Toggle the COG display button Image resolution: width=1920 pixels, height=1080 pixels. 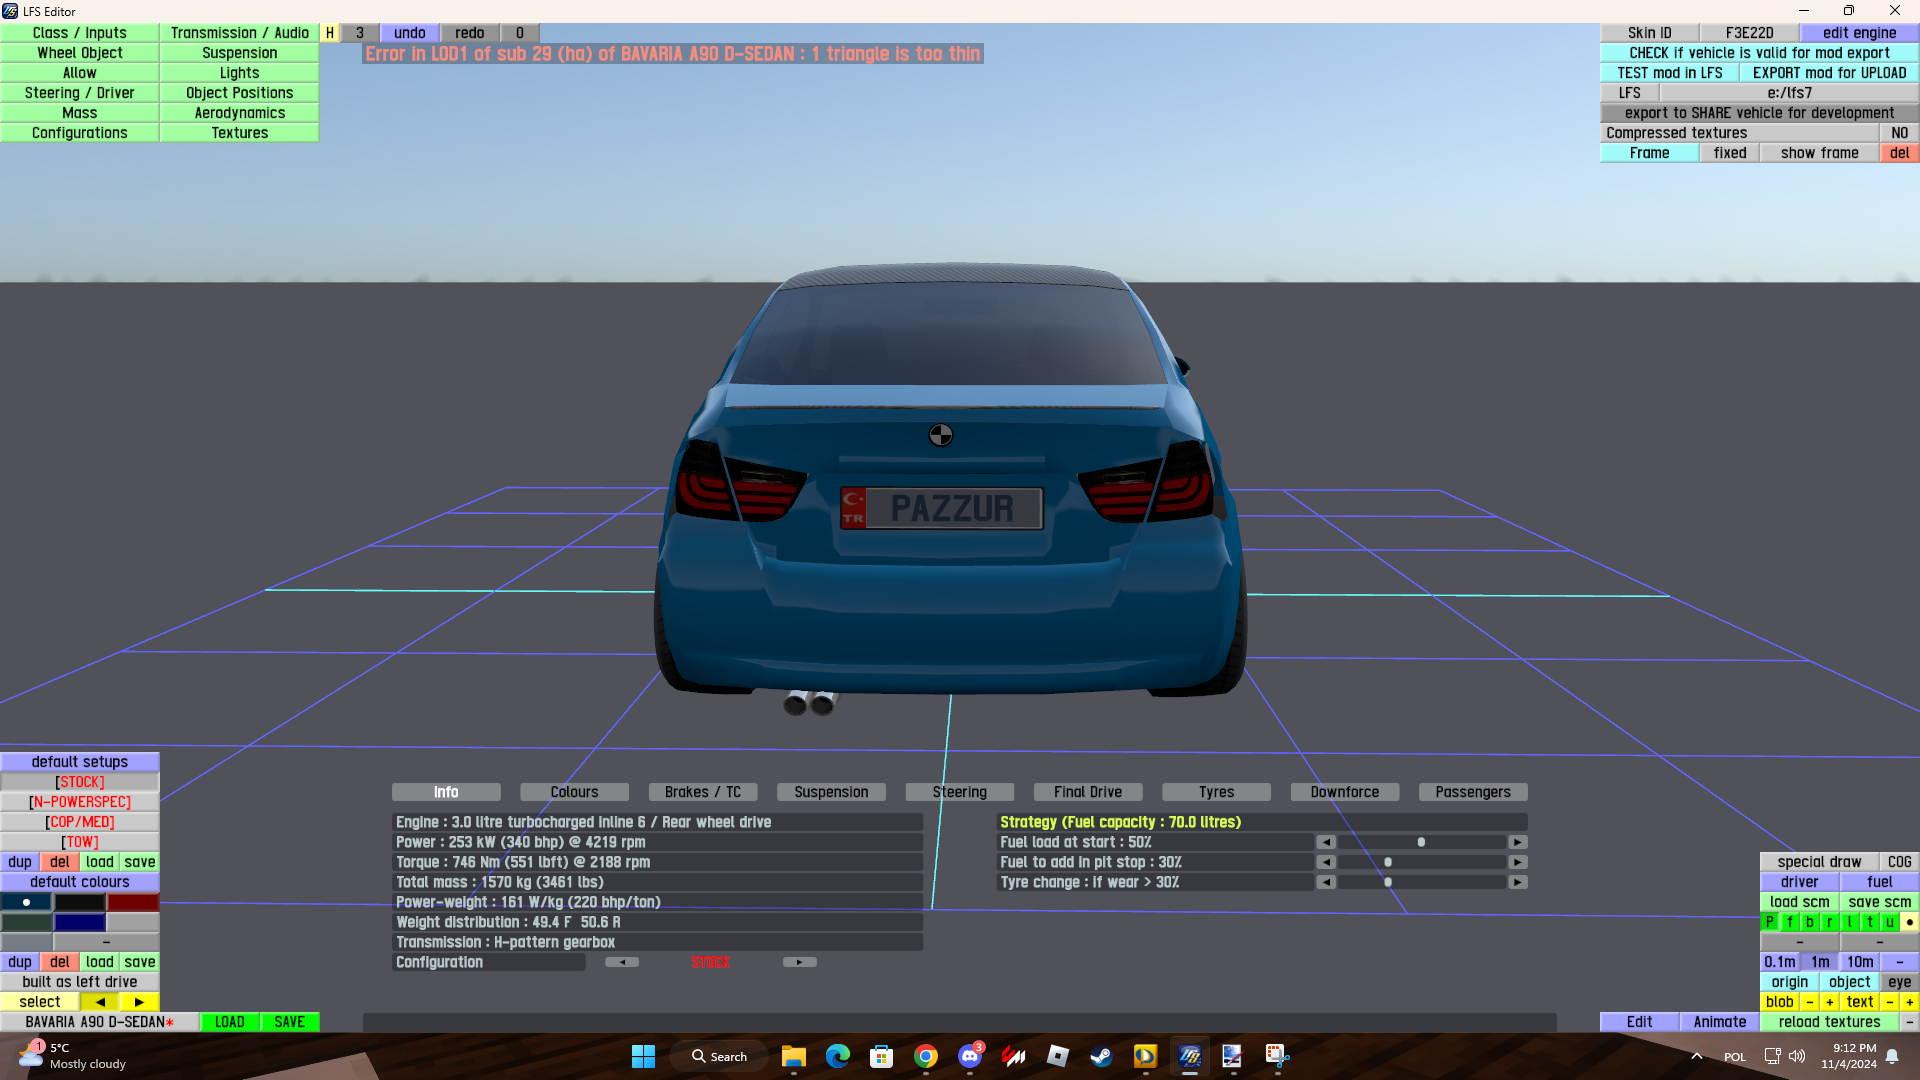pyautogui.click(x=1899, y=862)
